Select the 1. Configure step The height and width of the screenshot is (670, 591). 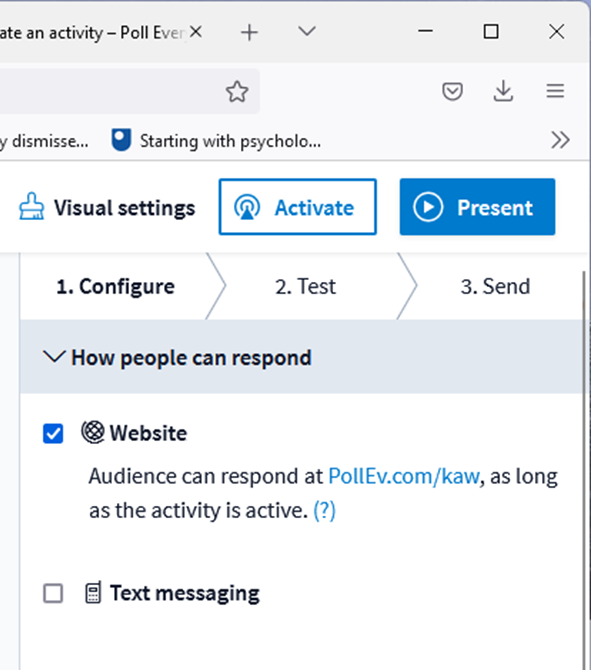tap(115, 286)
